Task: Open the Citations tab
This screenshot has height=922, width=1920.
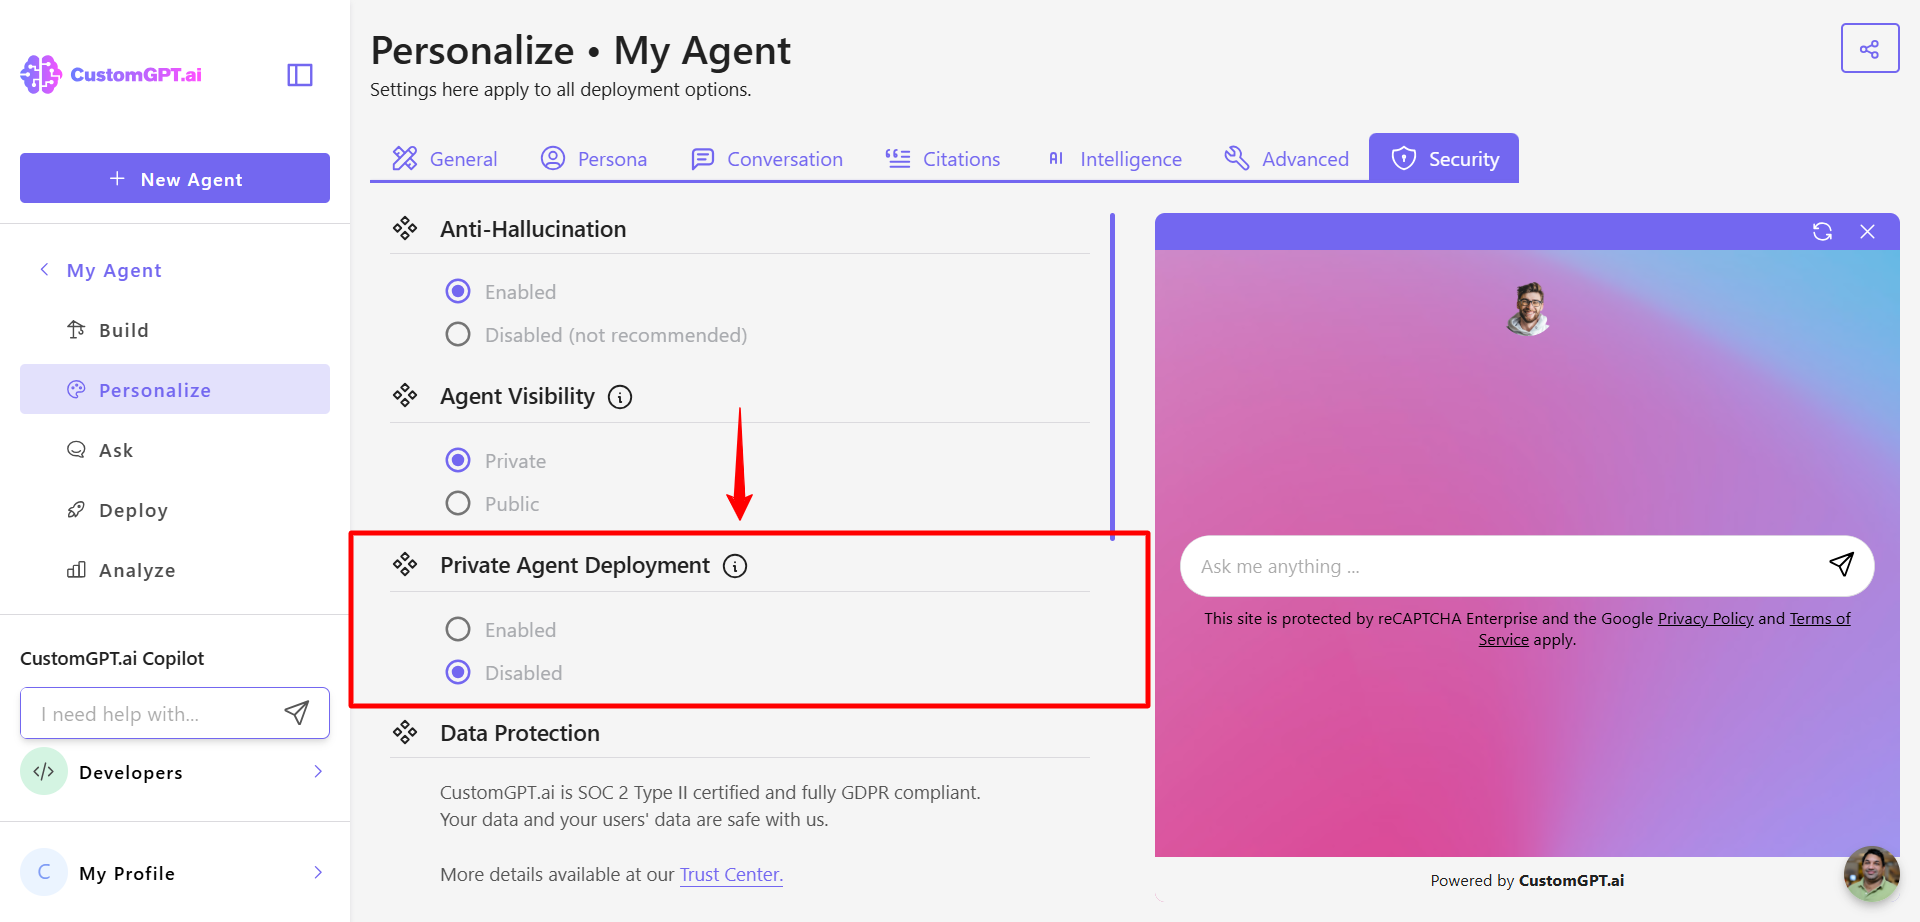Action: coord(942,159)
